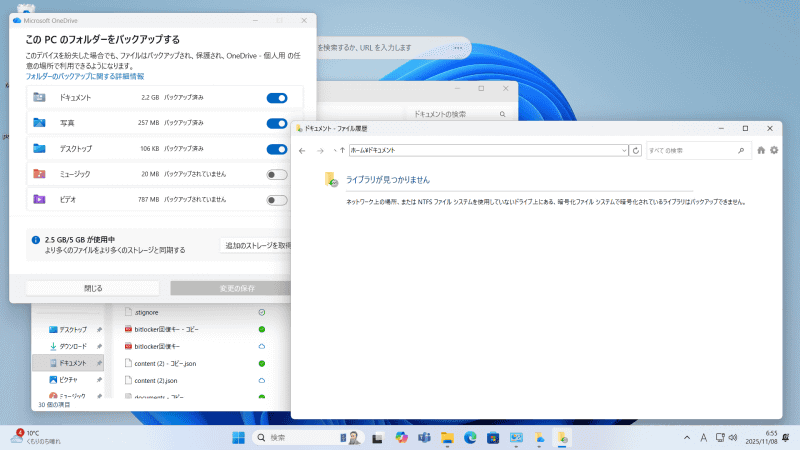Show hidden system tray icons
The image size is (800, 450).
point(687,438)
